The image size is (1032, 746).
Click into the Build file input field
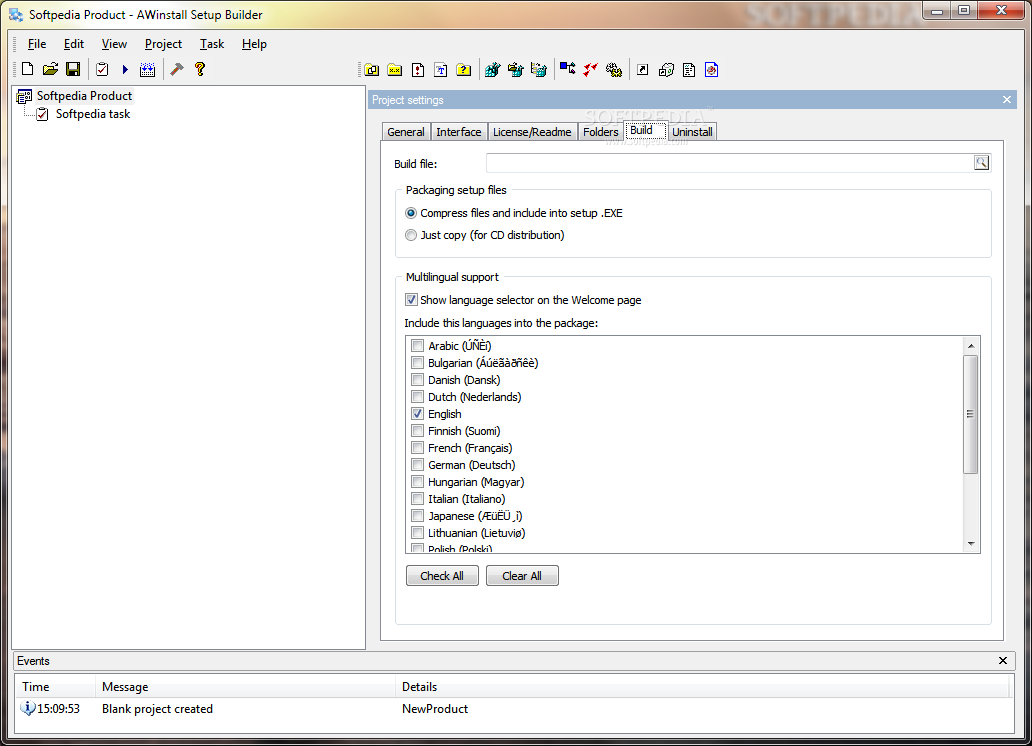pyautogui.click(x=729, y=163)
